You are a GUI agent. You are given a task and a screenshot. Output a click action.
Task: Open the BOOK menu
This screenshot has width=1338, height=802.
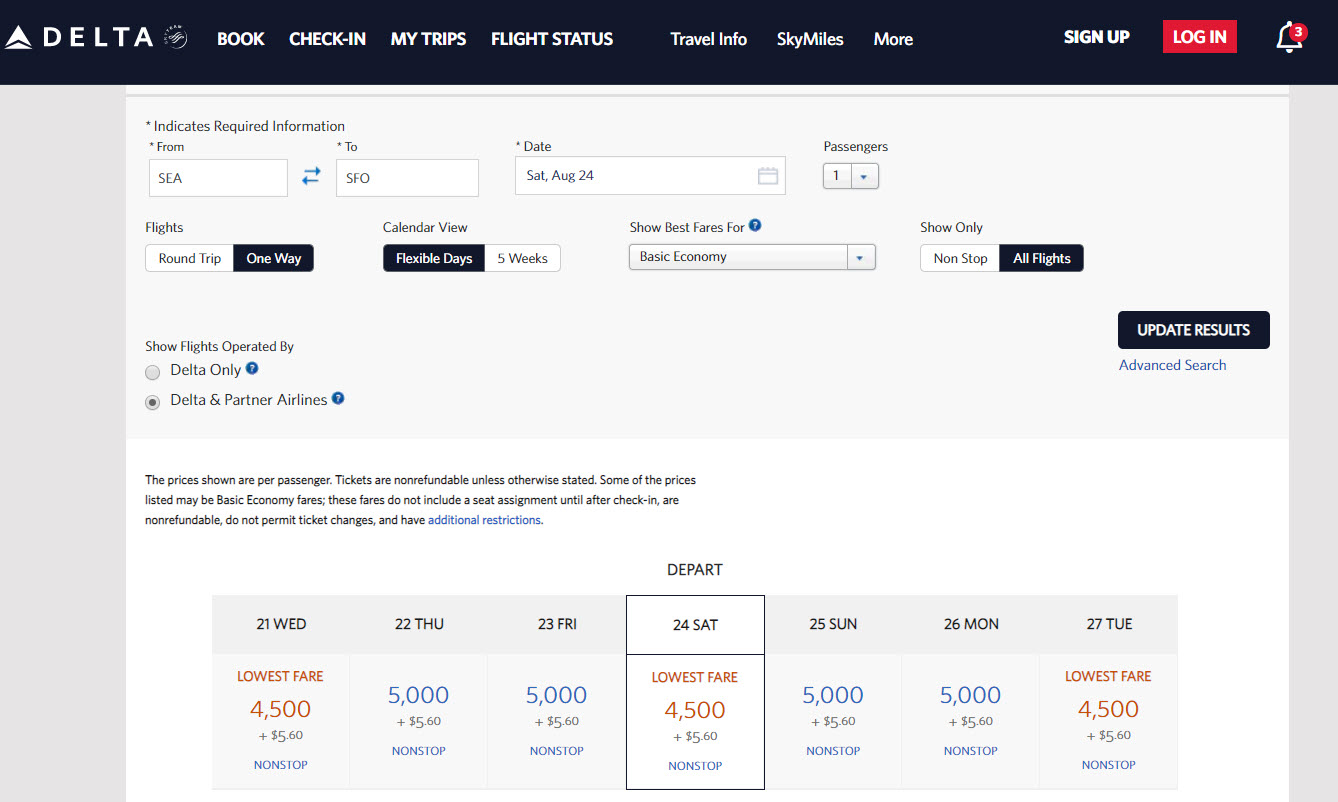pos(241,39)
